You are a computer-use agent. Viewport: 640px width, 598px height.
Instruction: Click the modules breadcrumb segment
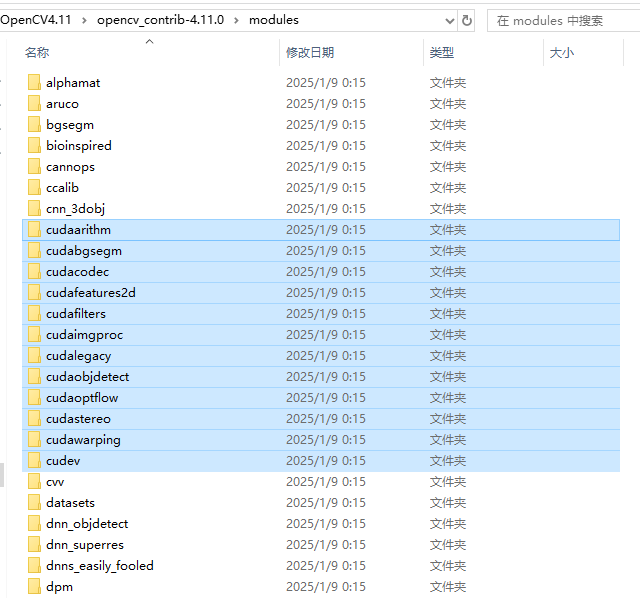click(274, 20)
